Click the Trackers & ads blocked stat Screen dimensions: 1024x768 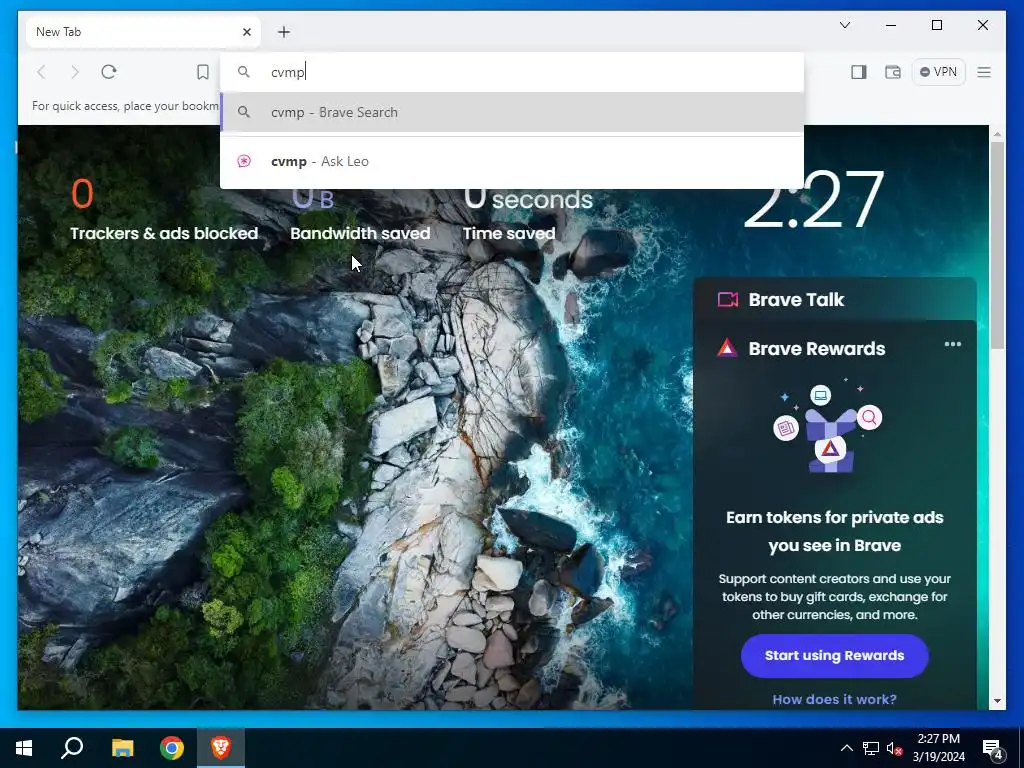(164, 209)
